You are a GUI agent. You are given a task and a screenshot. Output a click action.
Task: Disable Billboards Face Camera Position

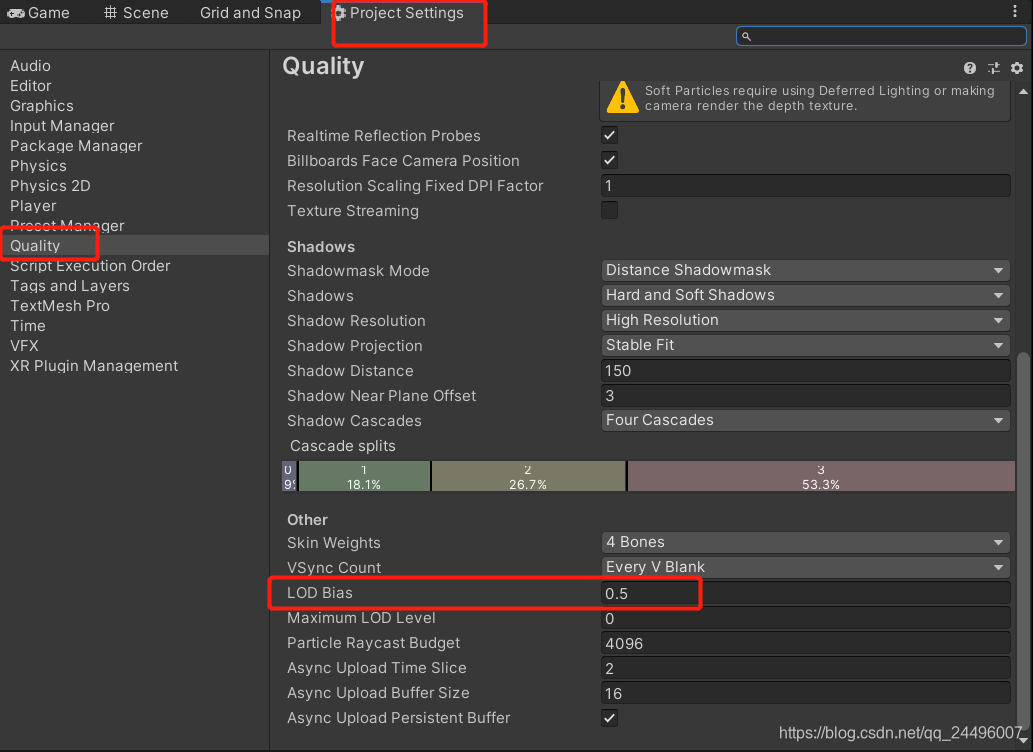[x=609, y=160]
